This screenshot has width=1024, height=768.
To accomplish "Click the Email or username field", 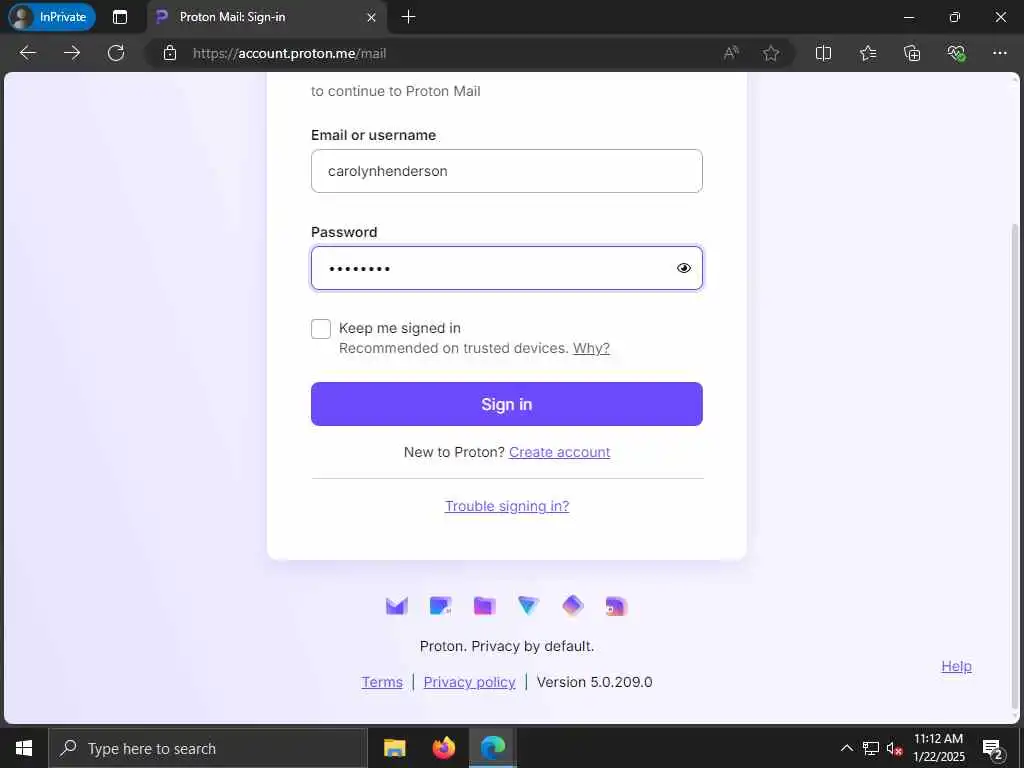I will [x=507, y=171].
